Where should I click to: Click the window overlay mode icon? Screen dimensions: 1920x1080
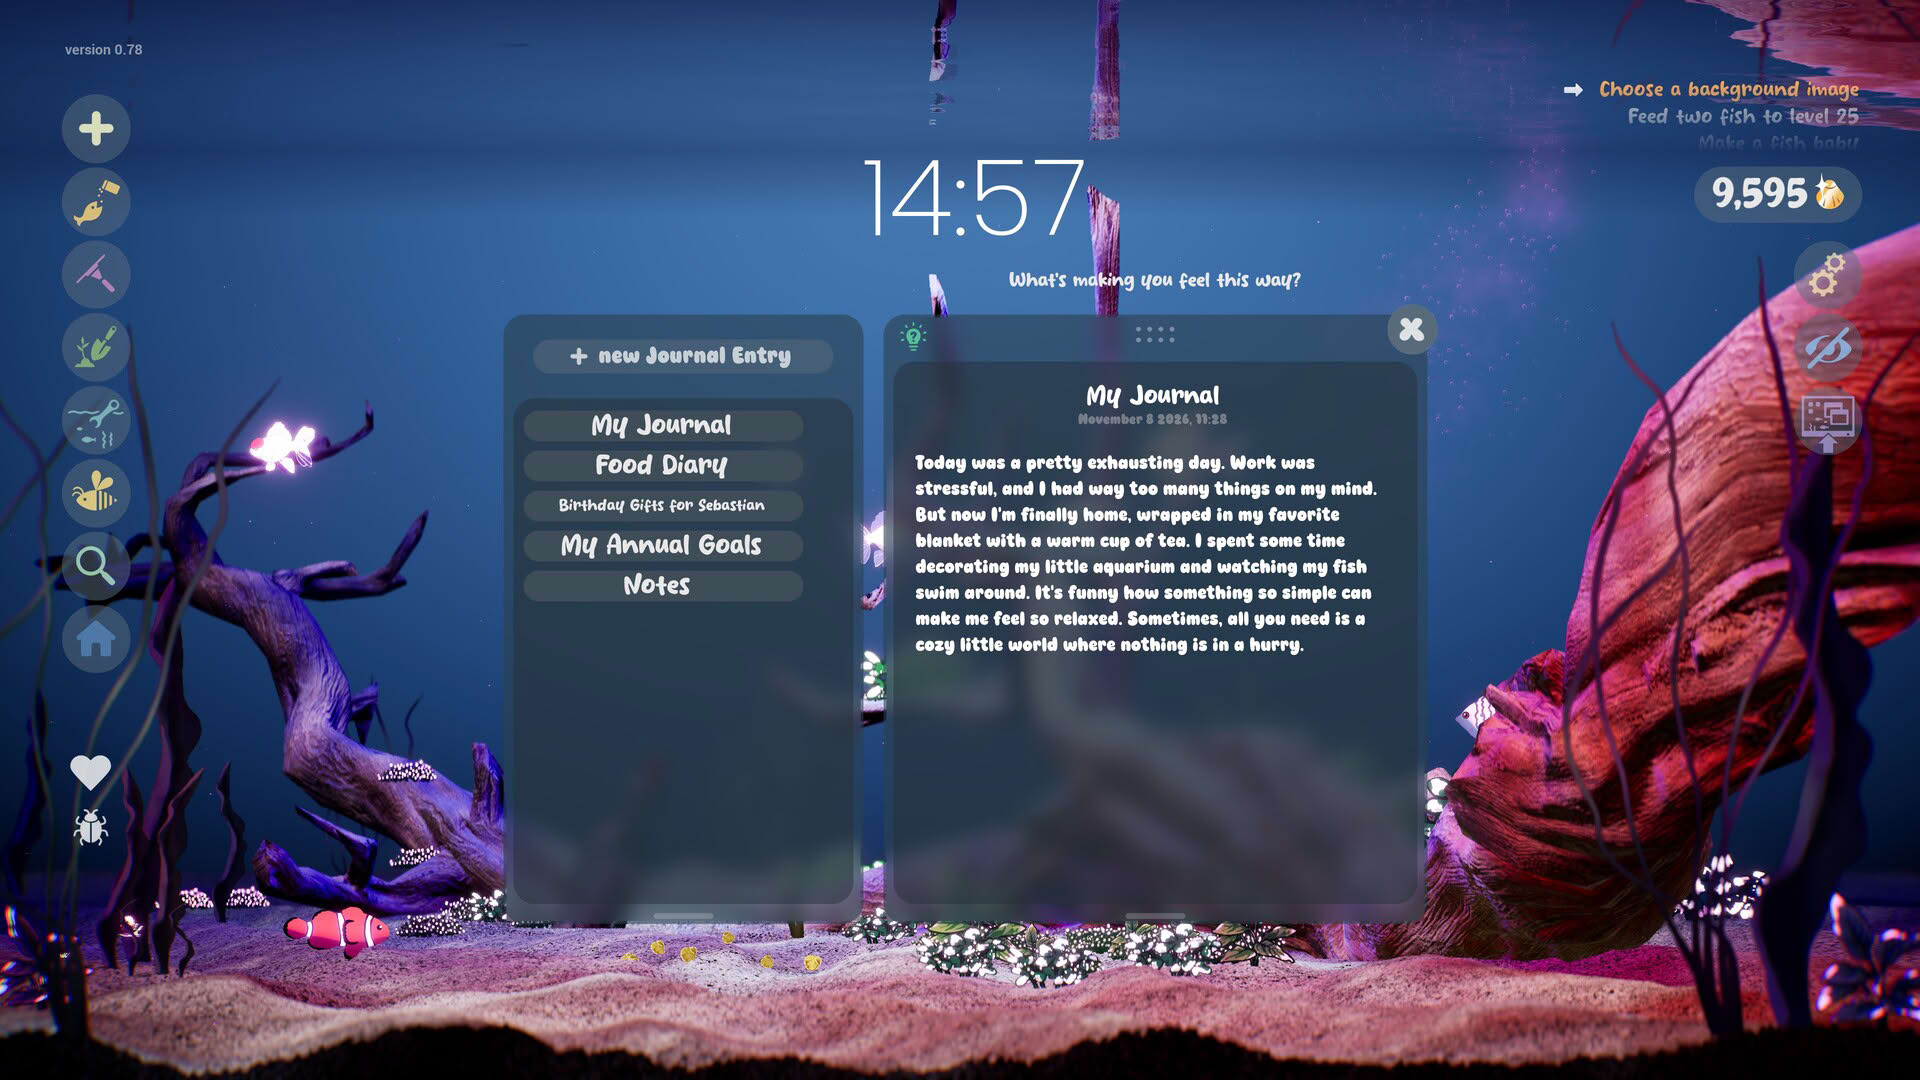tap(1827, 422)
